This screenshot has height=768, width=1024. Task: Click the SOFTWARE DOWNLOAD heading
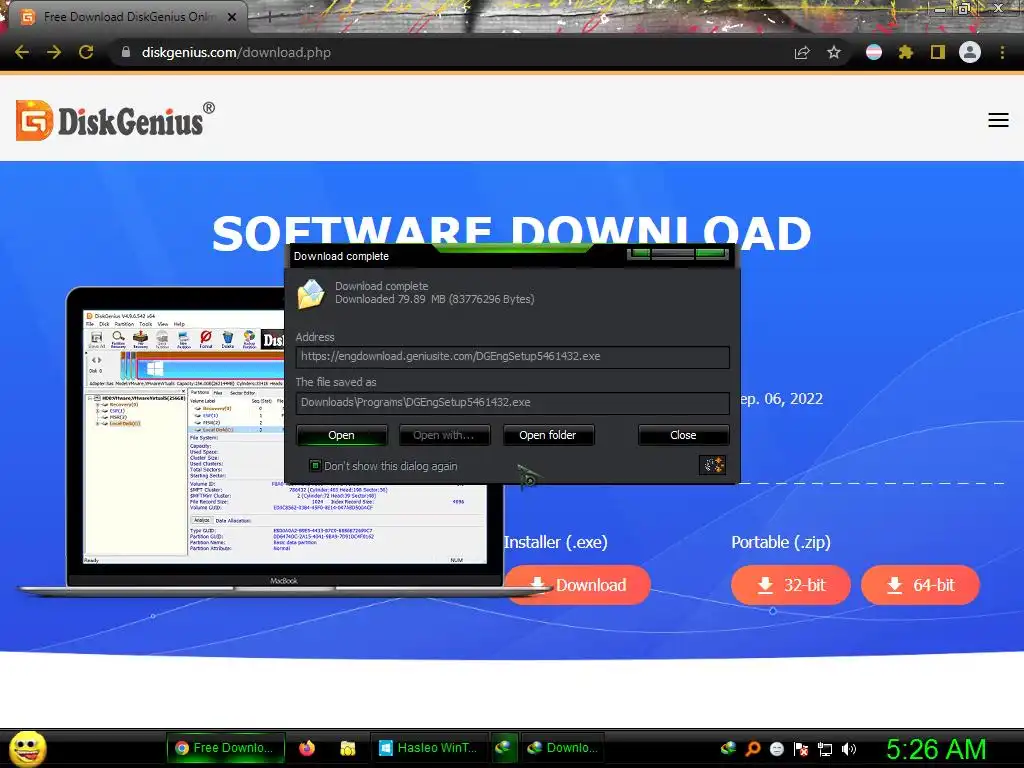click(x=511, y=233)
